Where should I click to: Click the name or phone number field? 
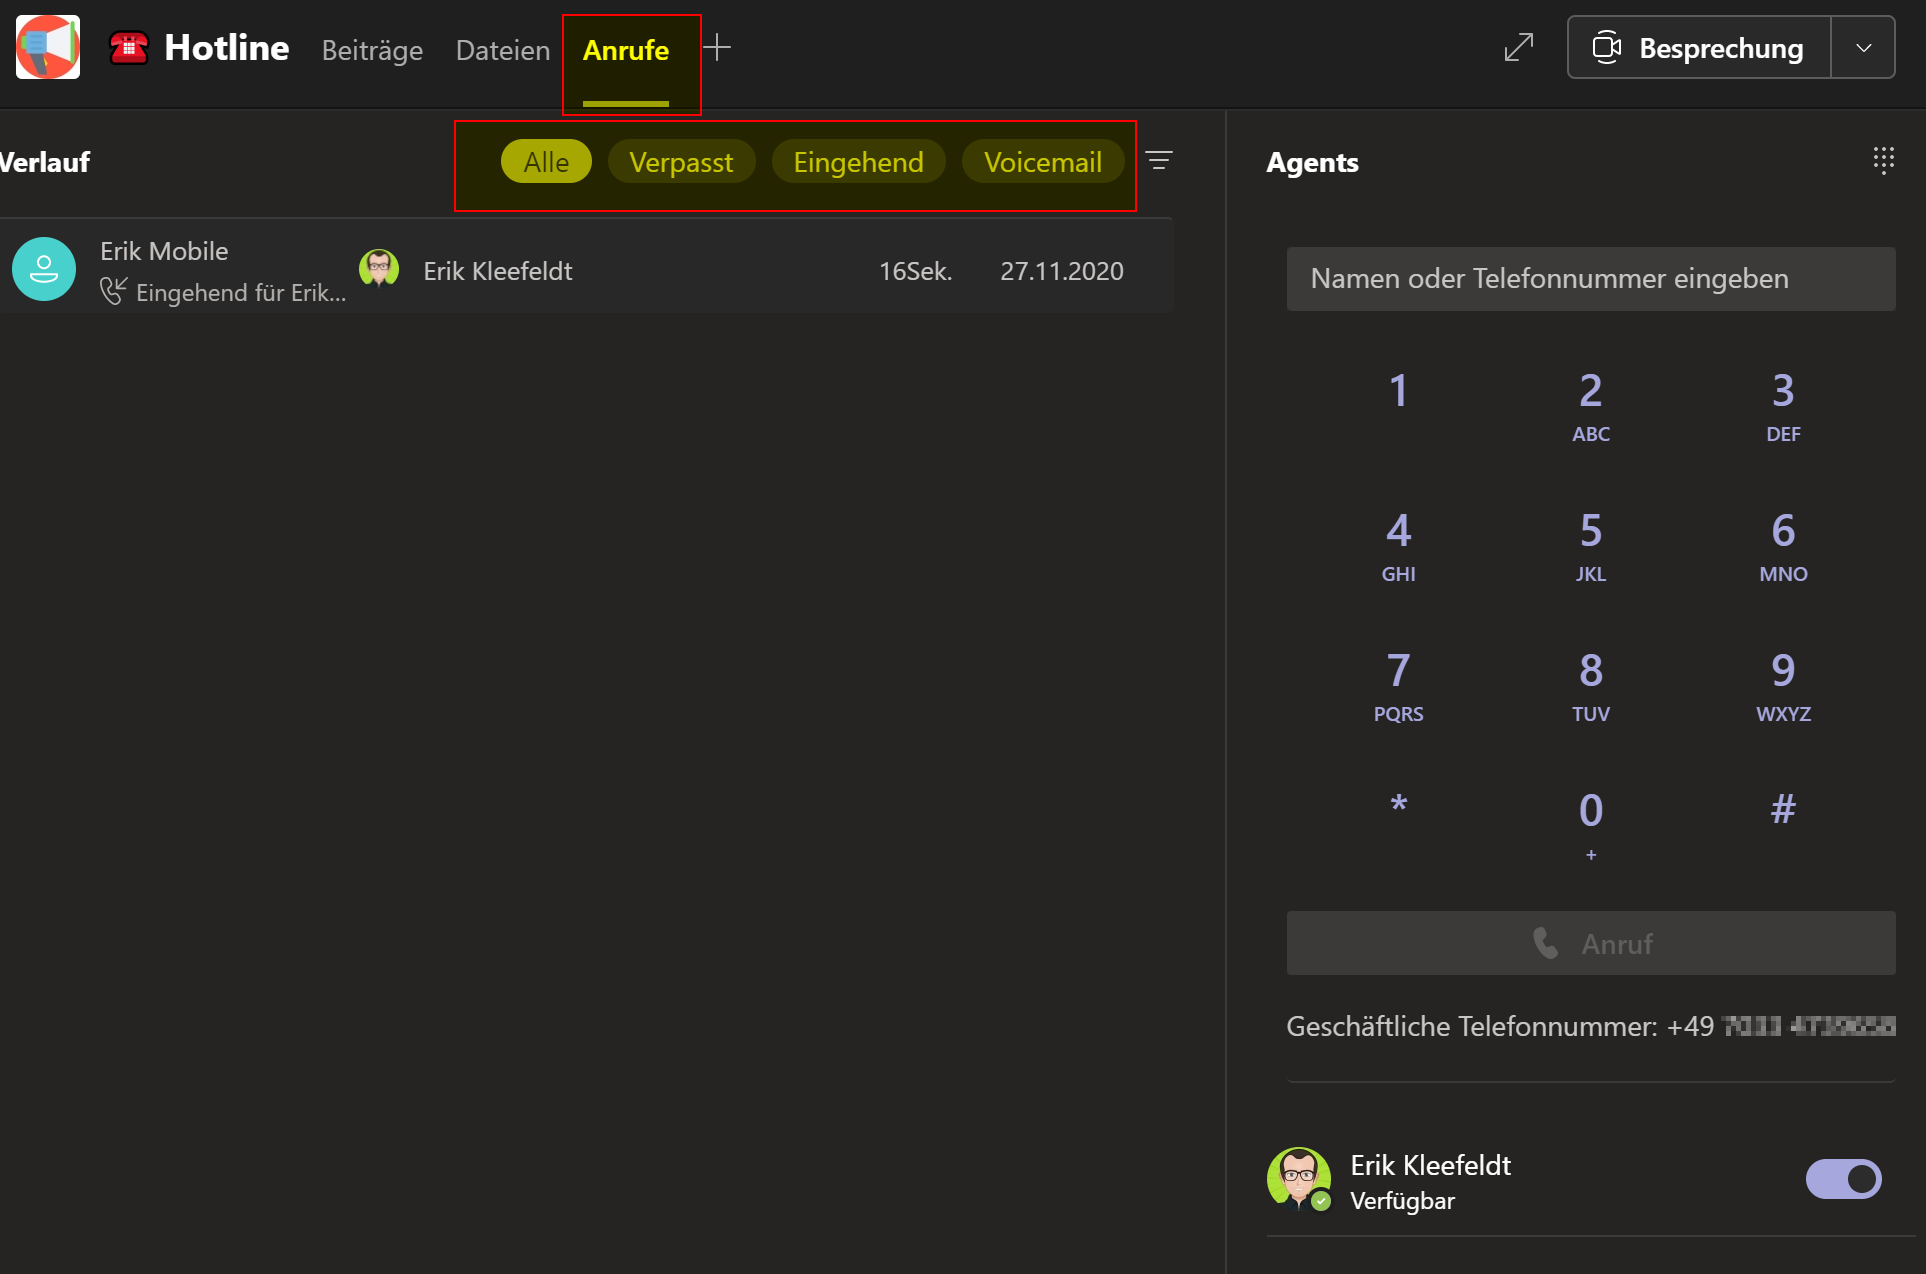1590,279
